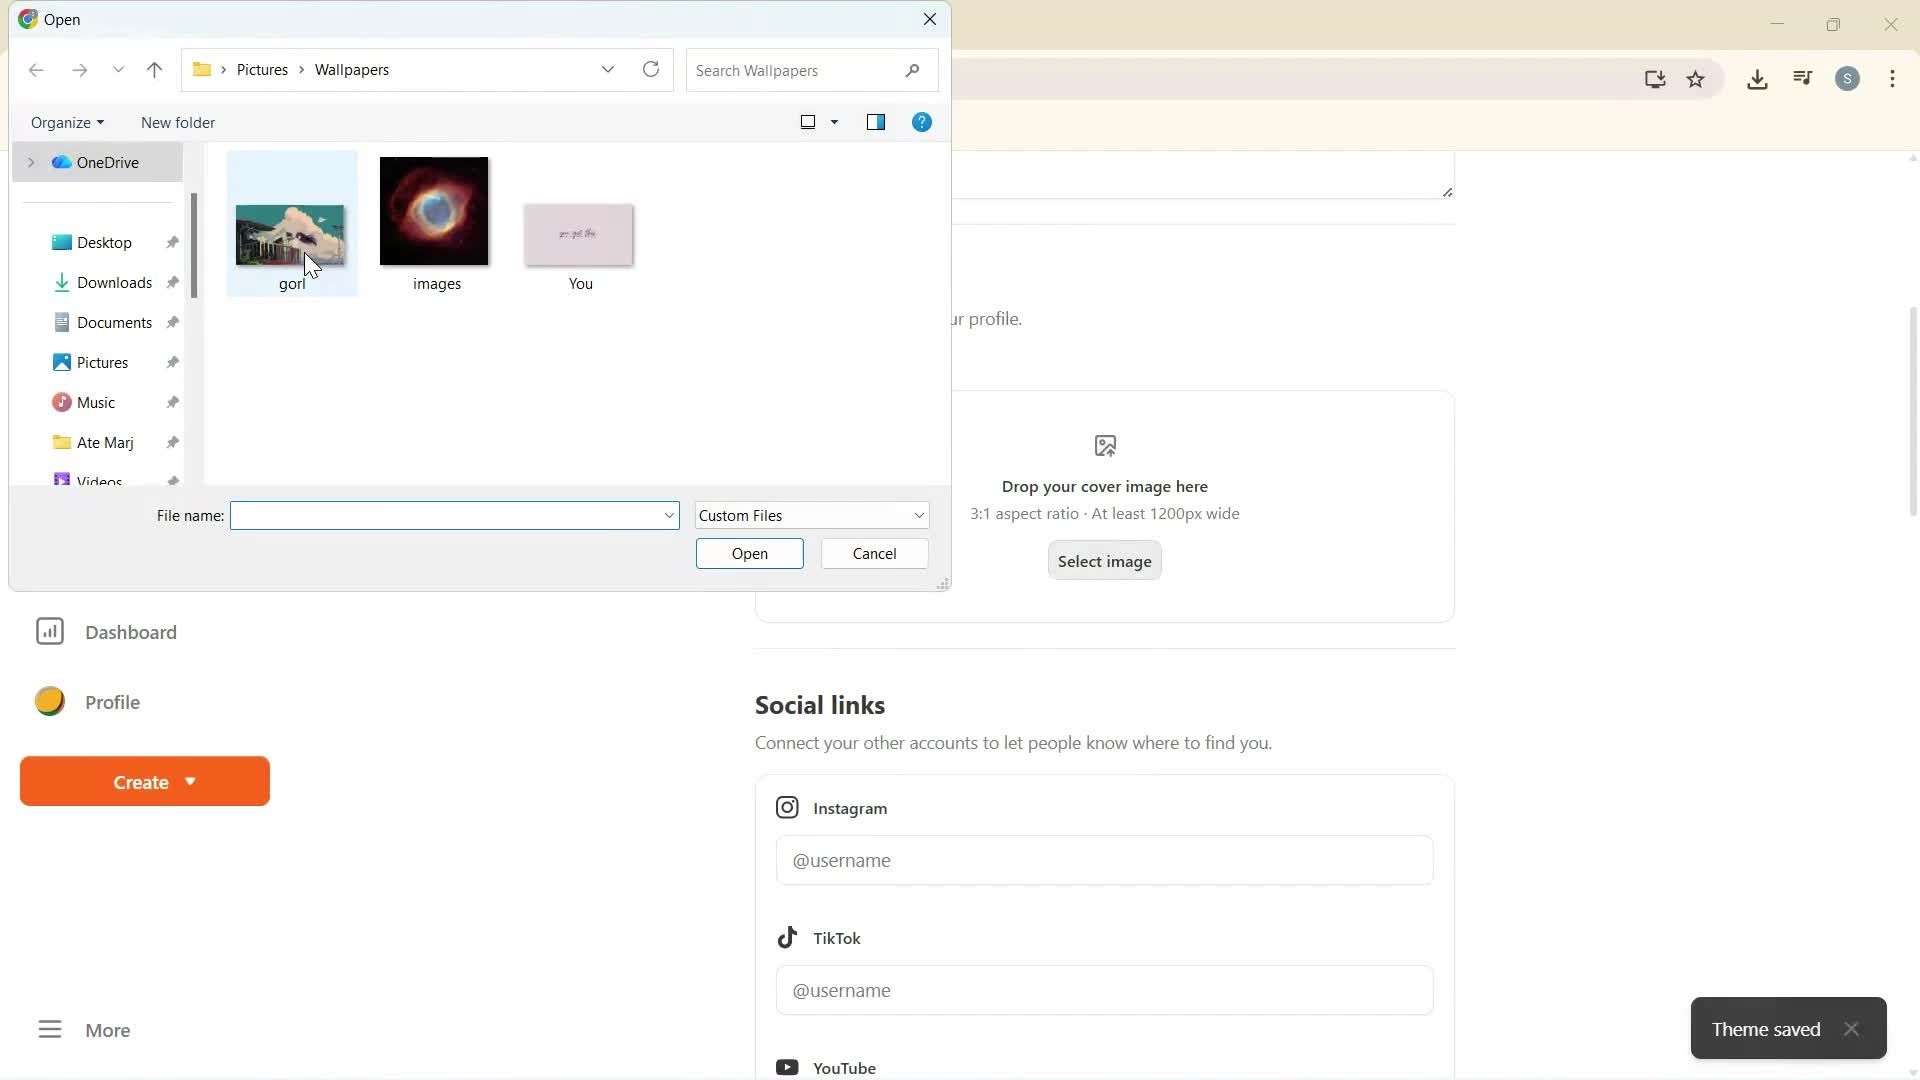Click the Instagram icon under Social links
The height and width of the screenshot is (1080, 1920).
click(787, 807)
